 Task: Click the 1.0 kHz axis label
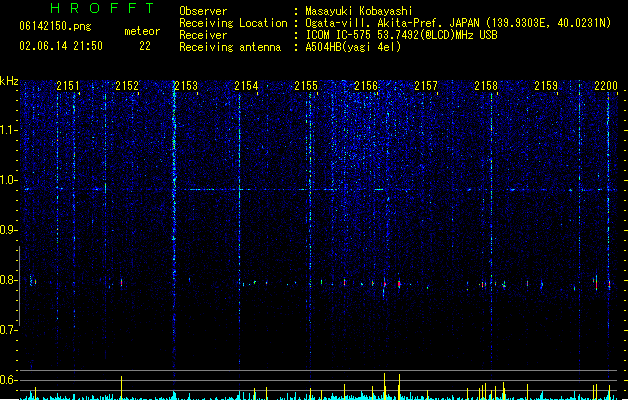(8, 180)
